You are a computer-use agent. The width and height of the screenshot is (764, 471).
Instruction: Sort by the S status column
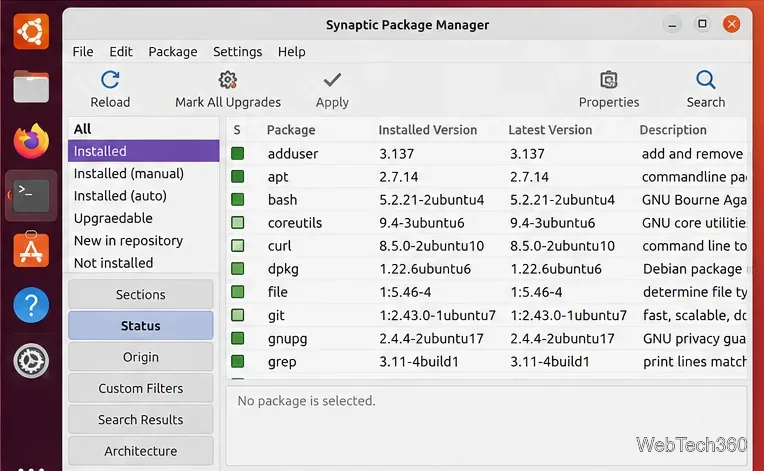237,130
